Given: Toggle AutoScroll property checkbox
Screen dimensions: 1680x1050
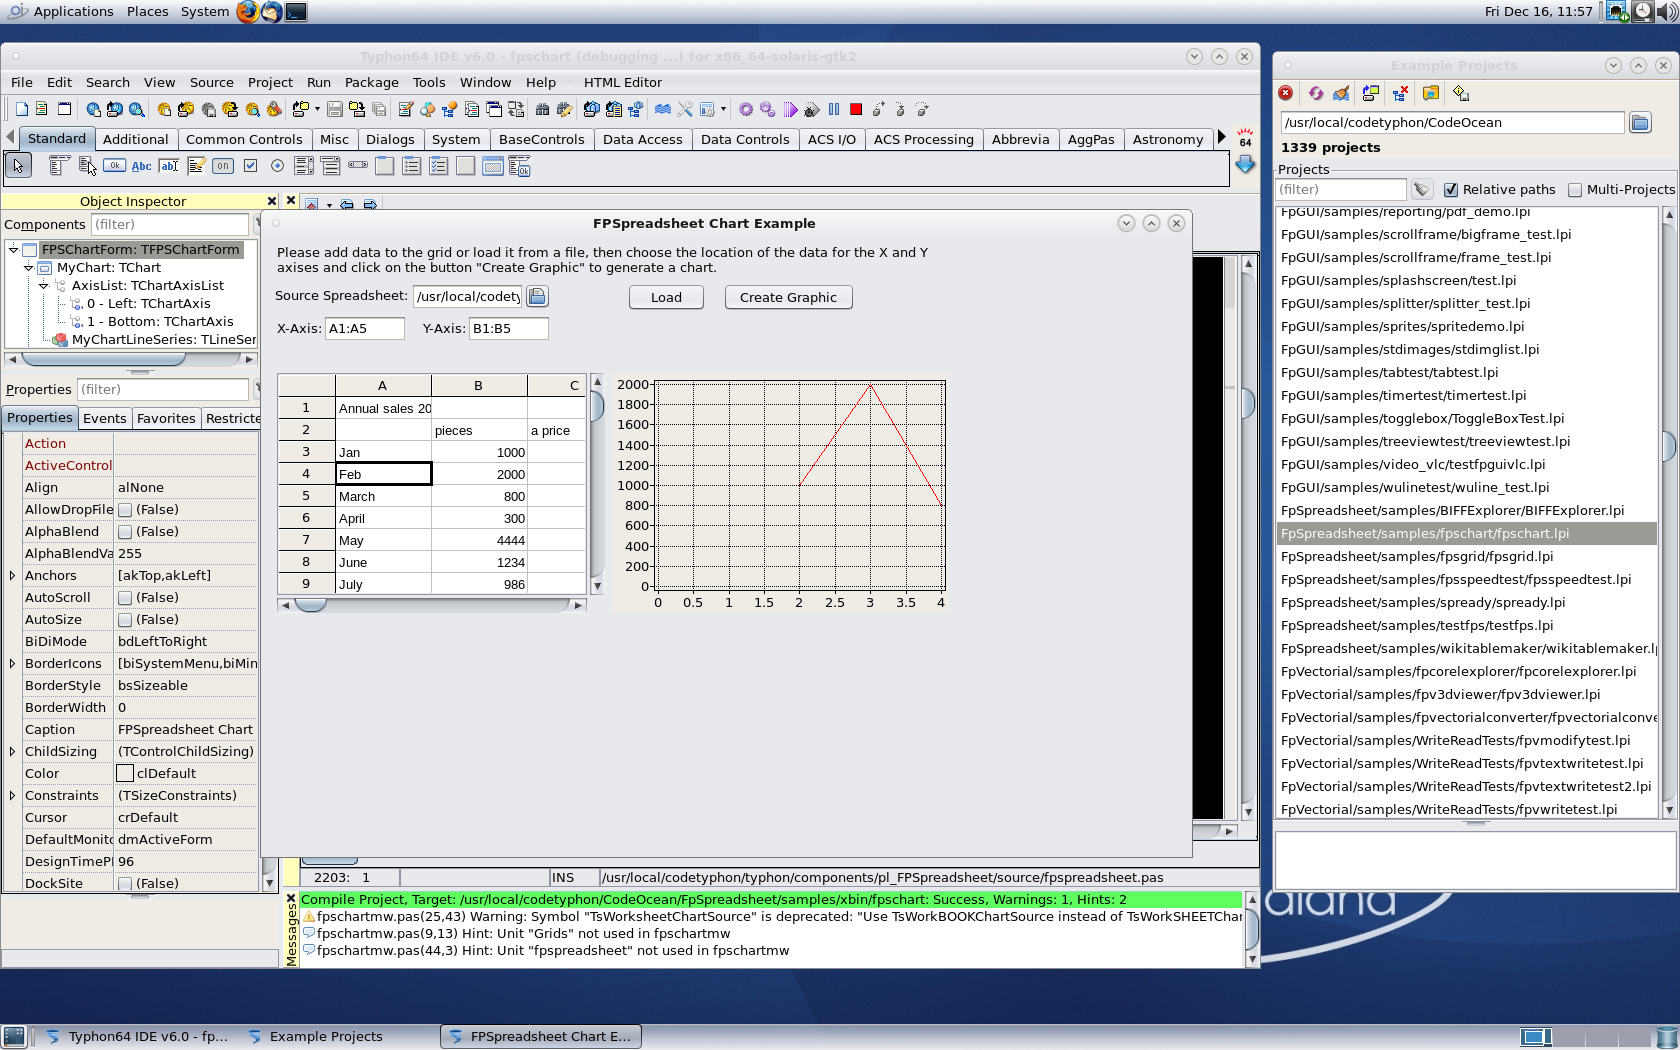Looking at the screenshot, I should coord(125,598).
